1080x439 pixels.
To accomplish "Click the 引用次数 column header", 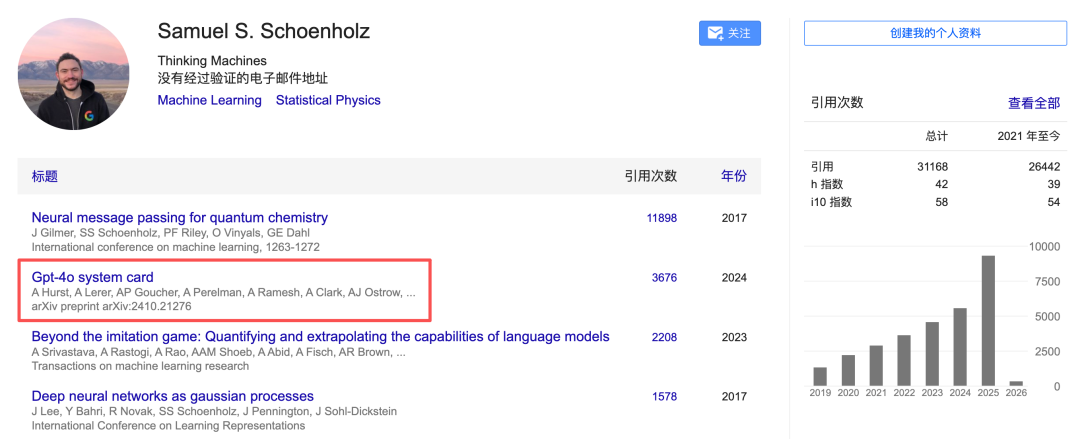I will tap(651, 176).
